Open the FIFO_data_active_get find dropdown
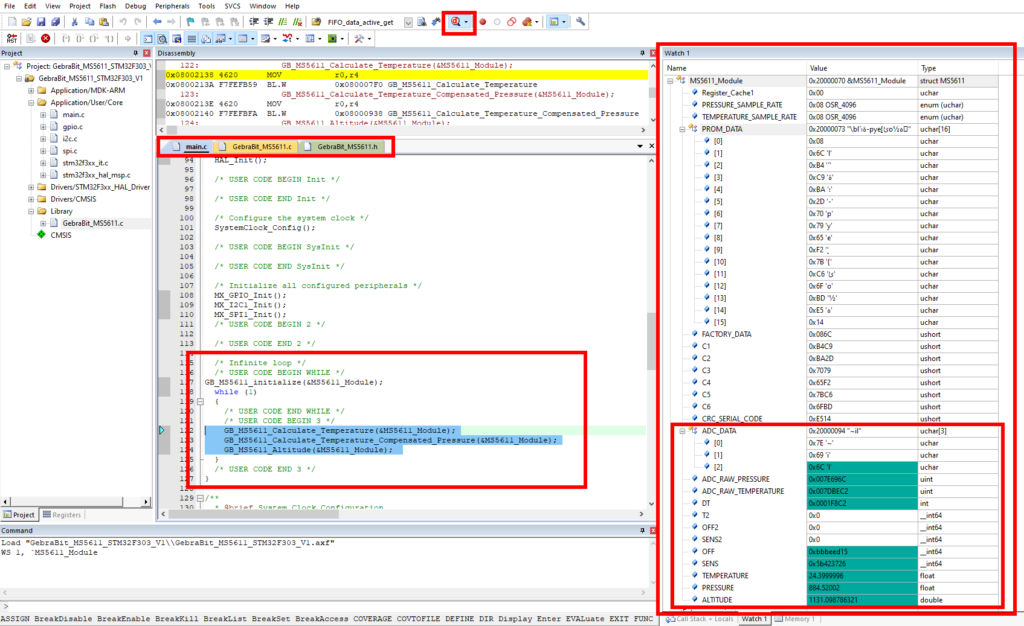The image size is (1024, 626). tap(408, 22)
